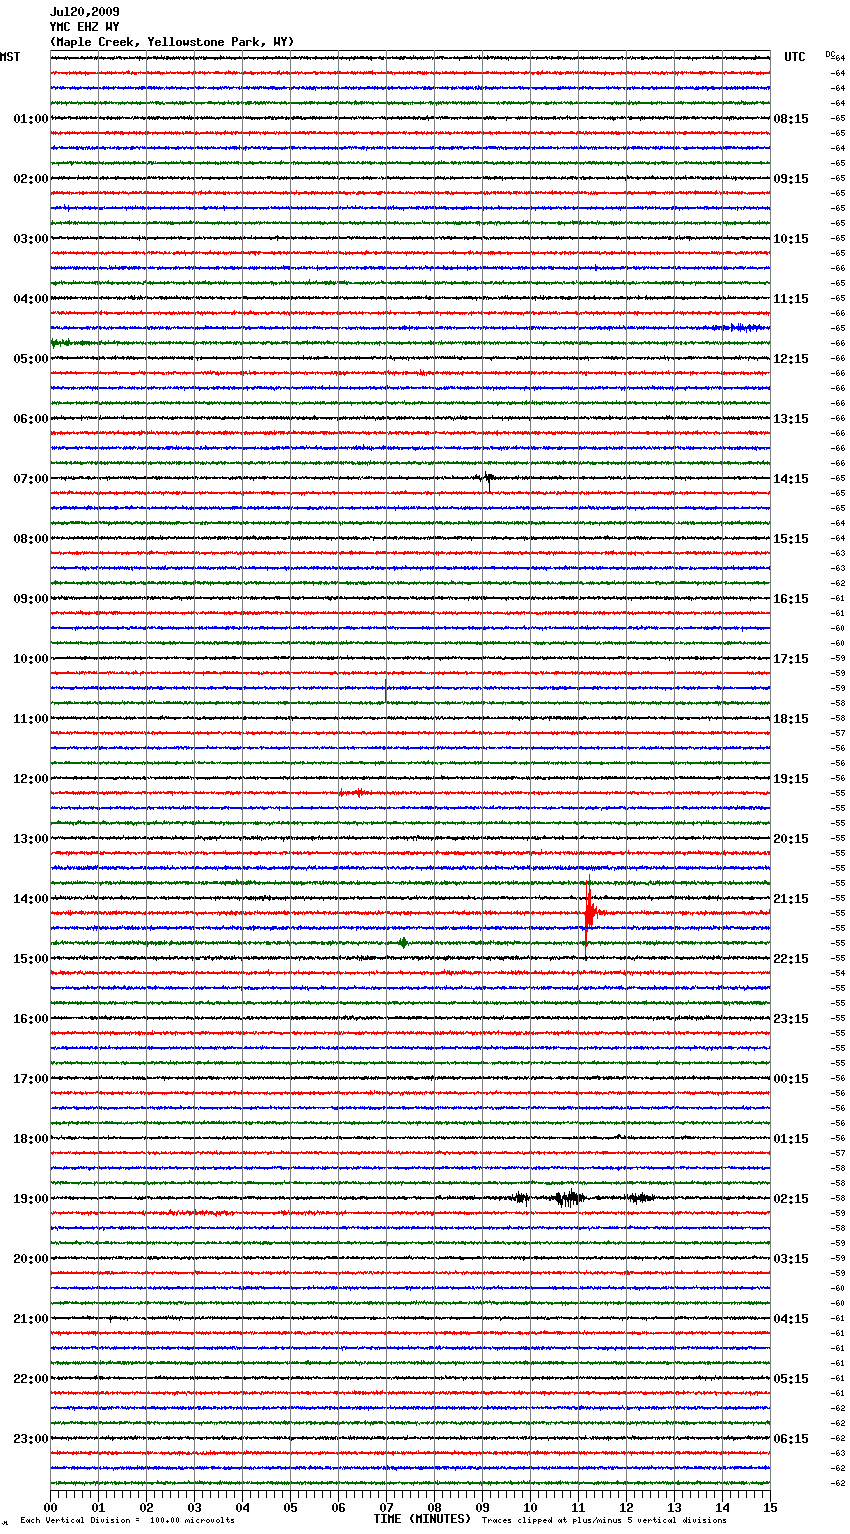Viewport: 850px width, 1534px height.
Task: Click the TIME (MINUTES) axis title
Action: tap(422, 1519)
